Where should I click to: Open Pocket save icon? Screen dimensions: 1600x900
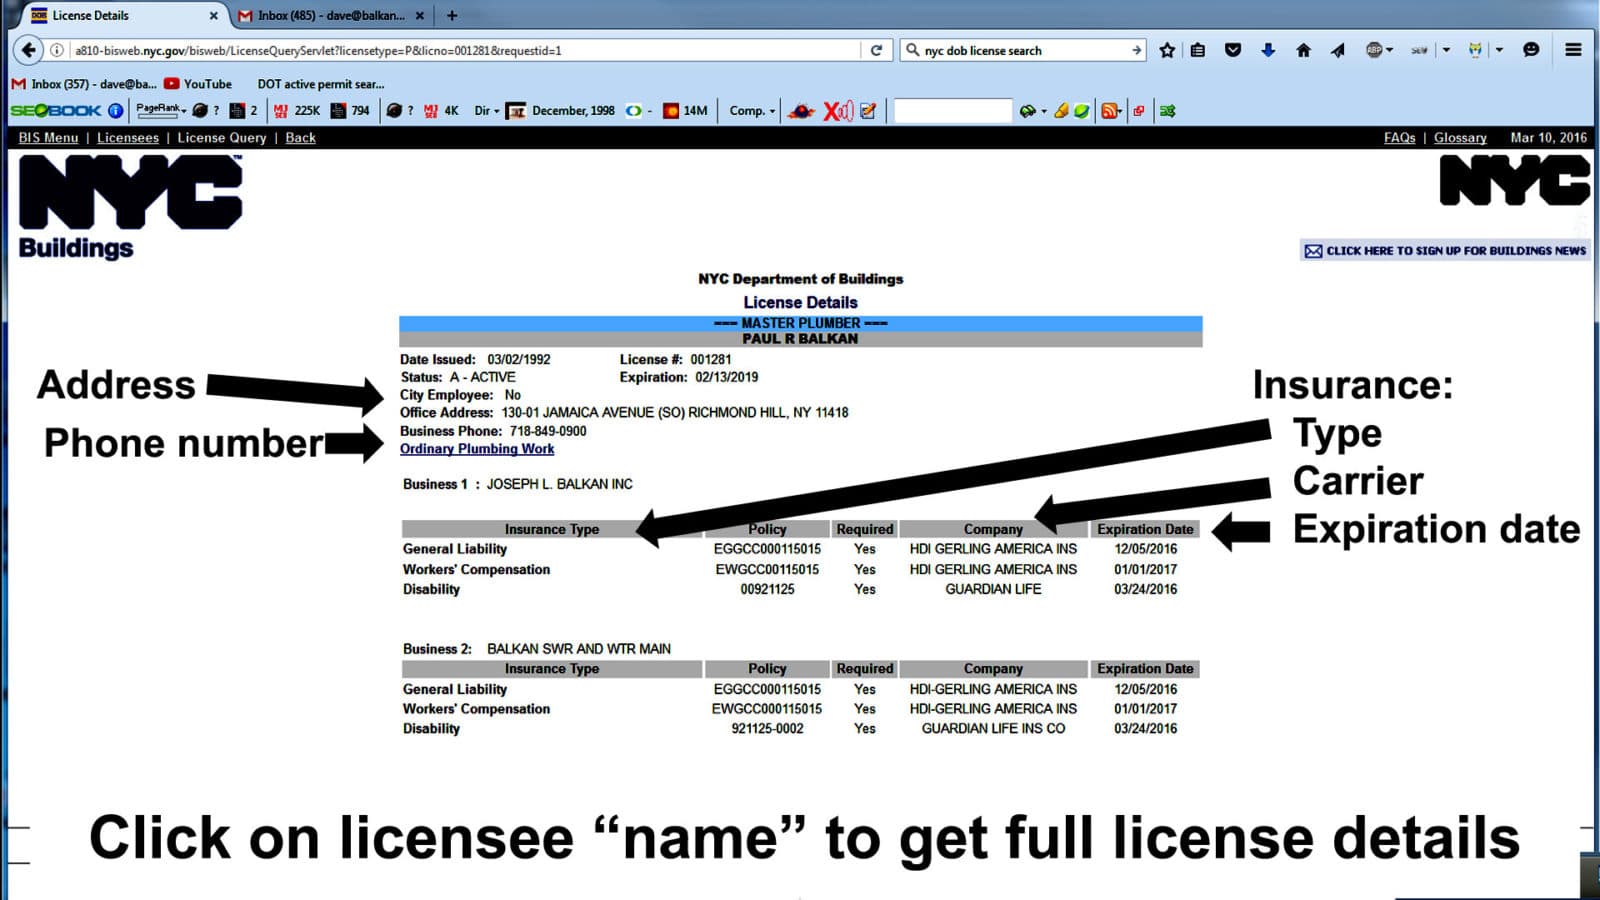[x=1232, y=50]
